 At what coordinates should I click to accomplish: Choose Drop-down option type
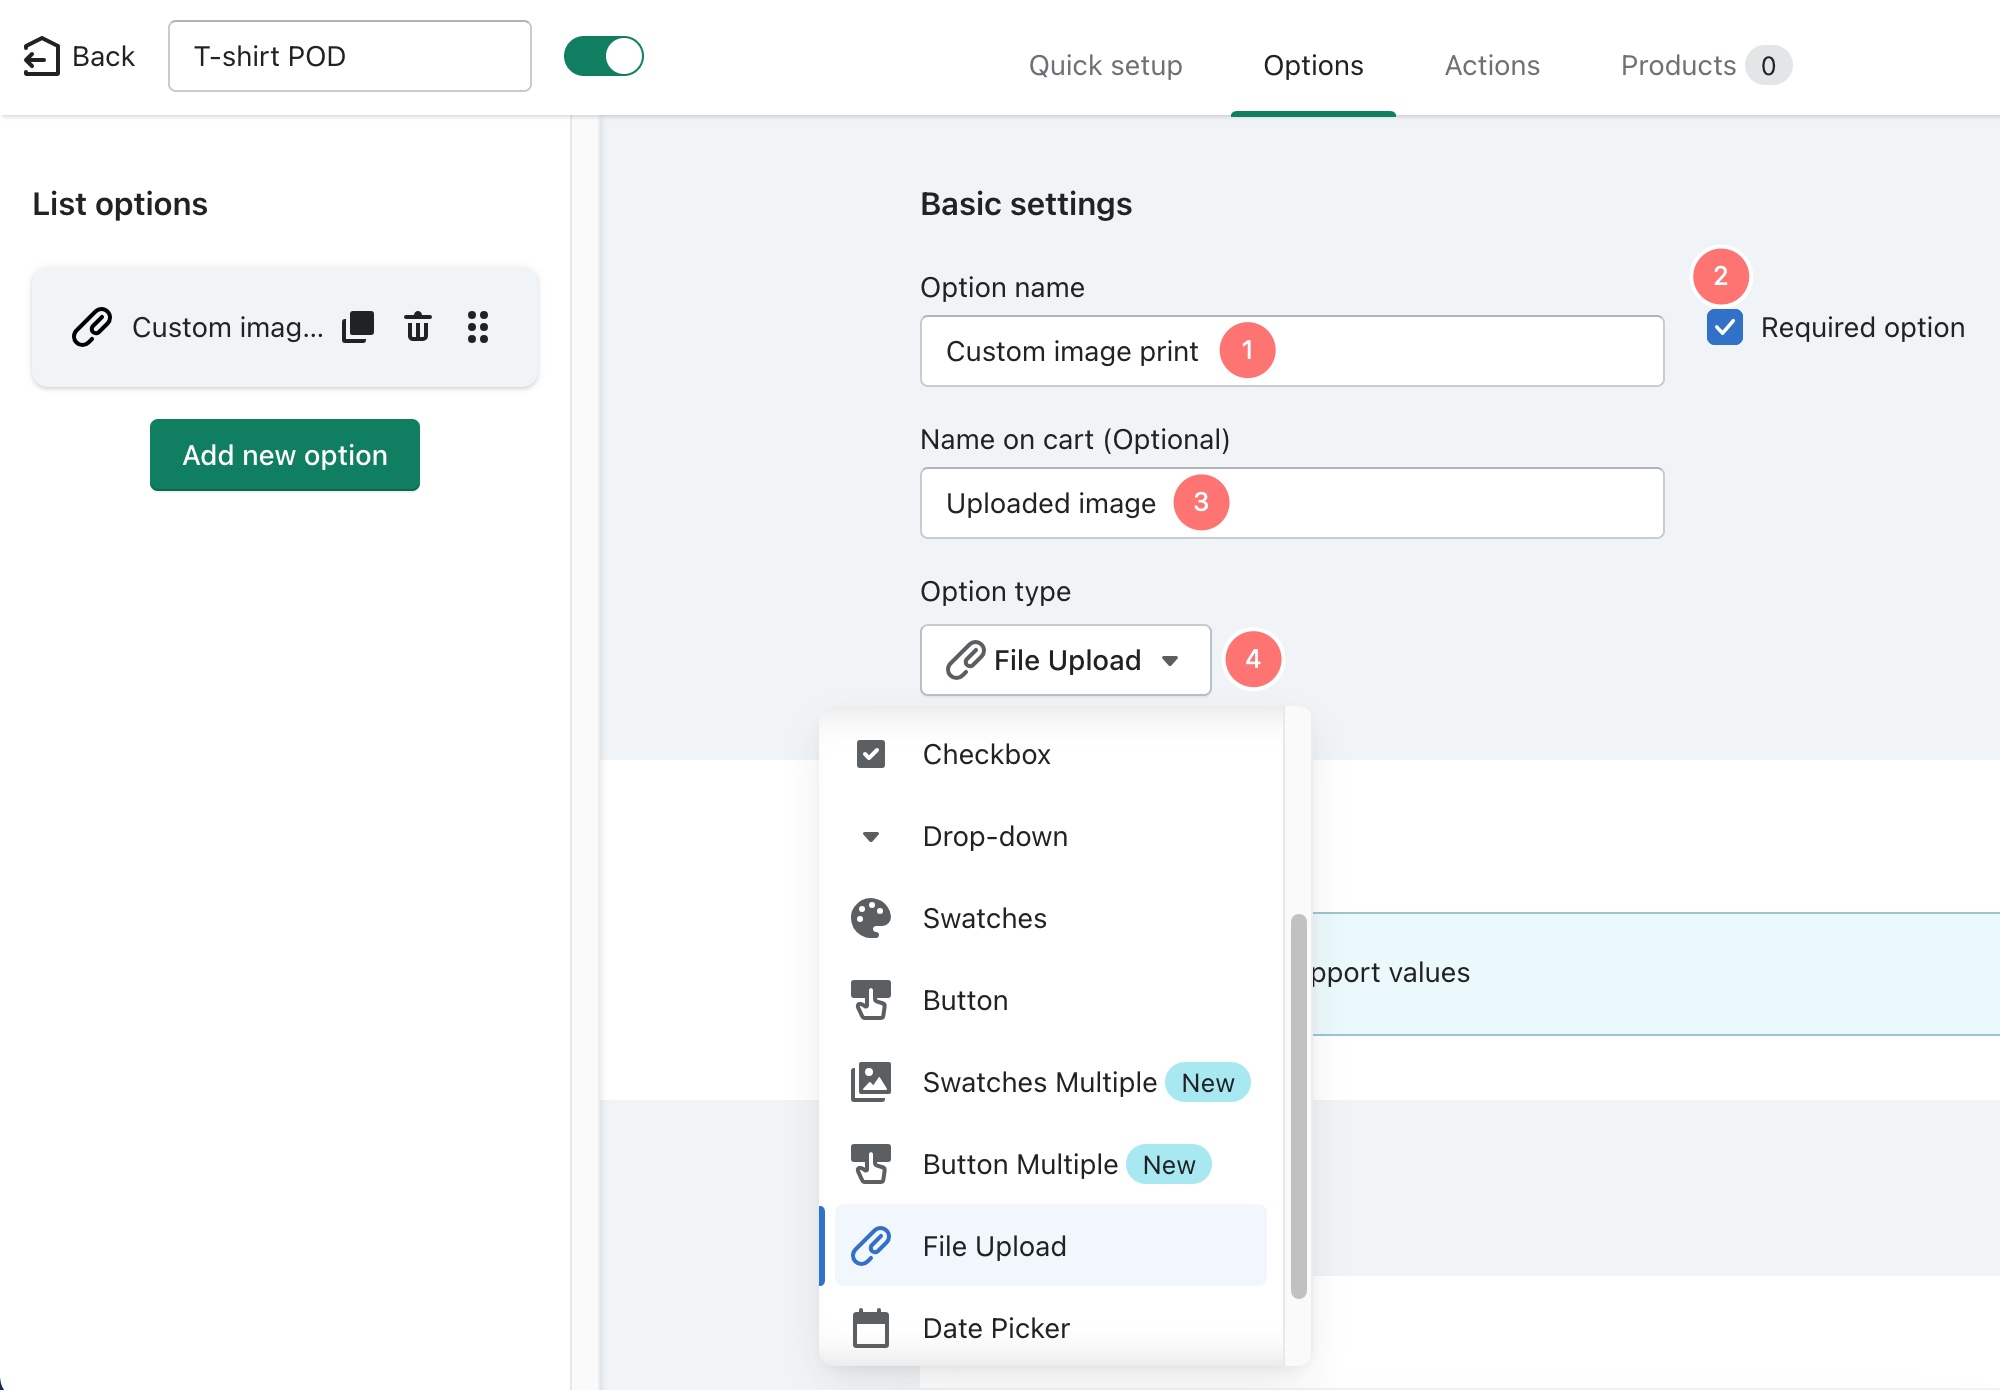coord(1051,836)
